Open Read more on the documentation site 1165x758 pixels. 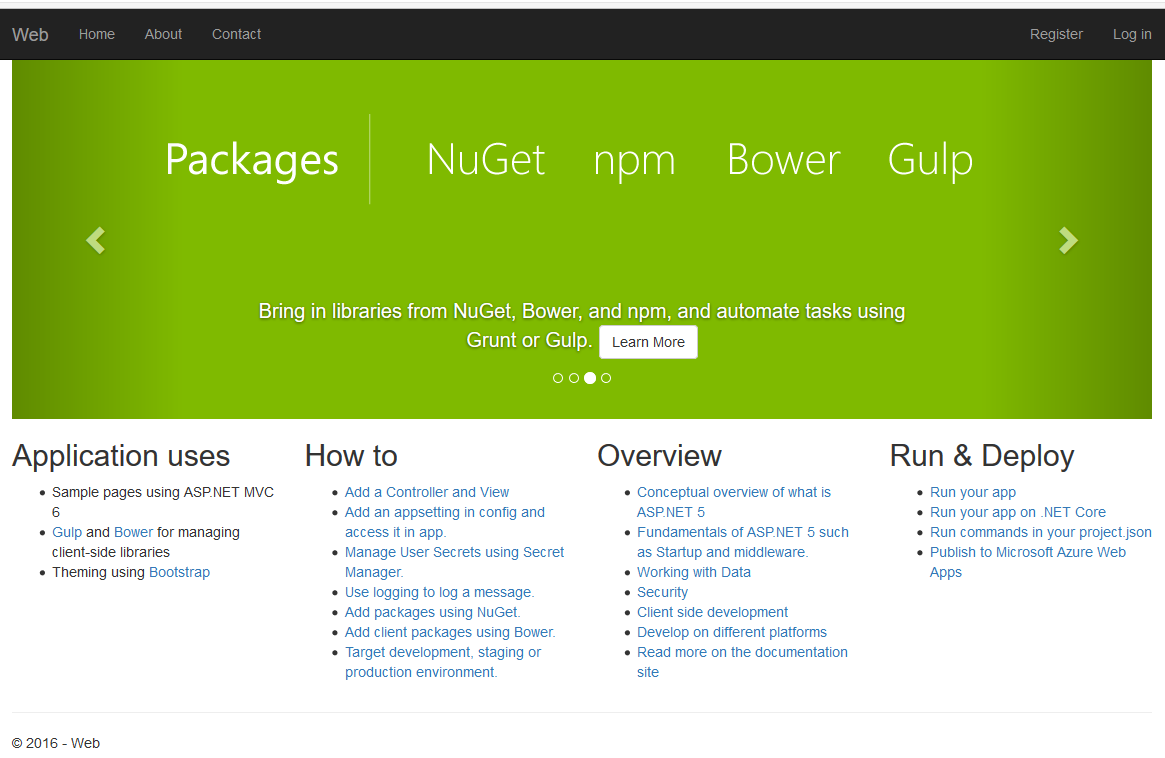point(742,662)
